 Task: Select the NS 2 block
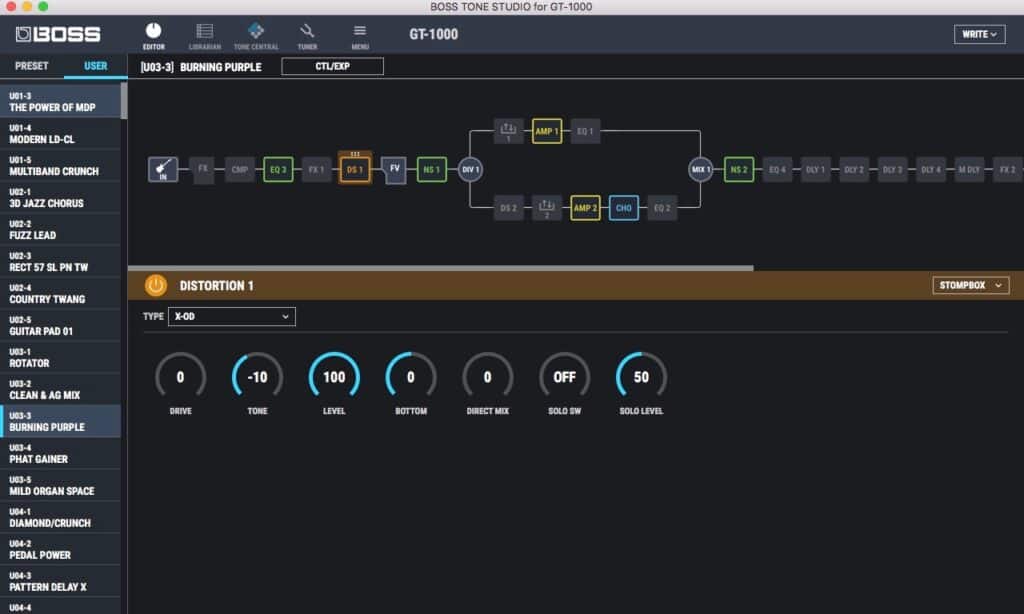pos(739,170)
